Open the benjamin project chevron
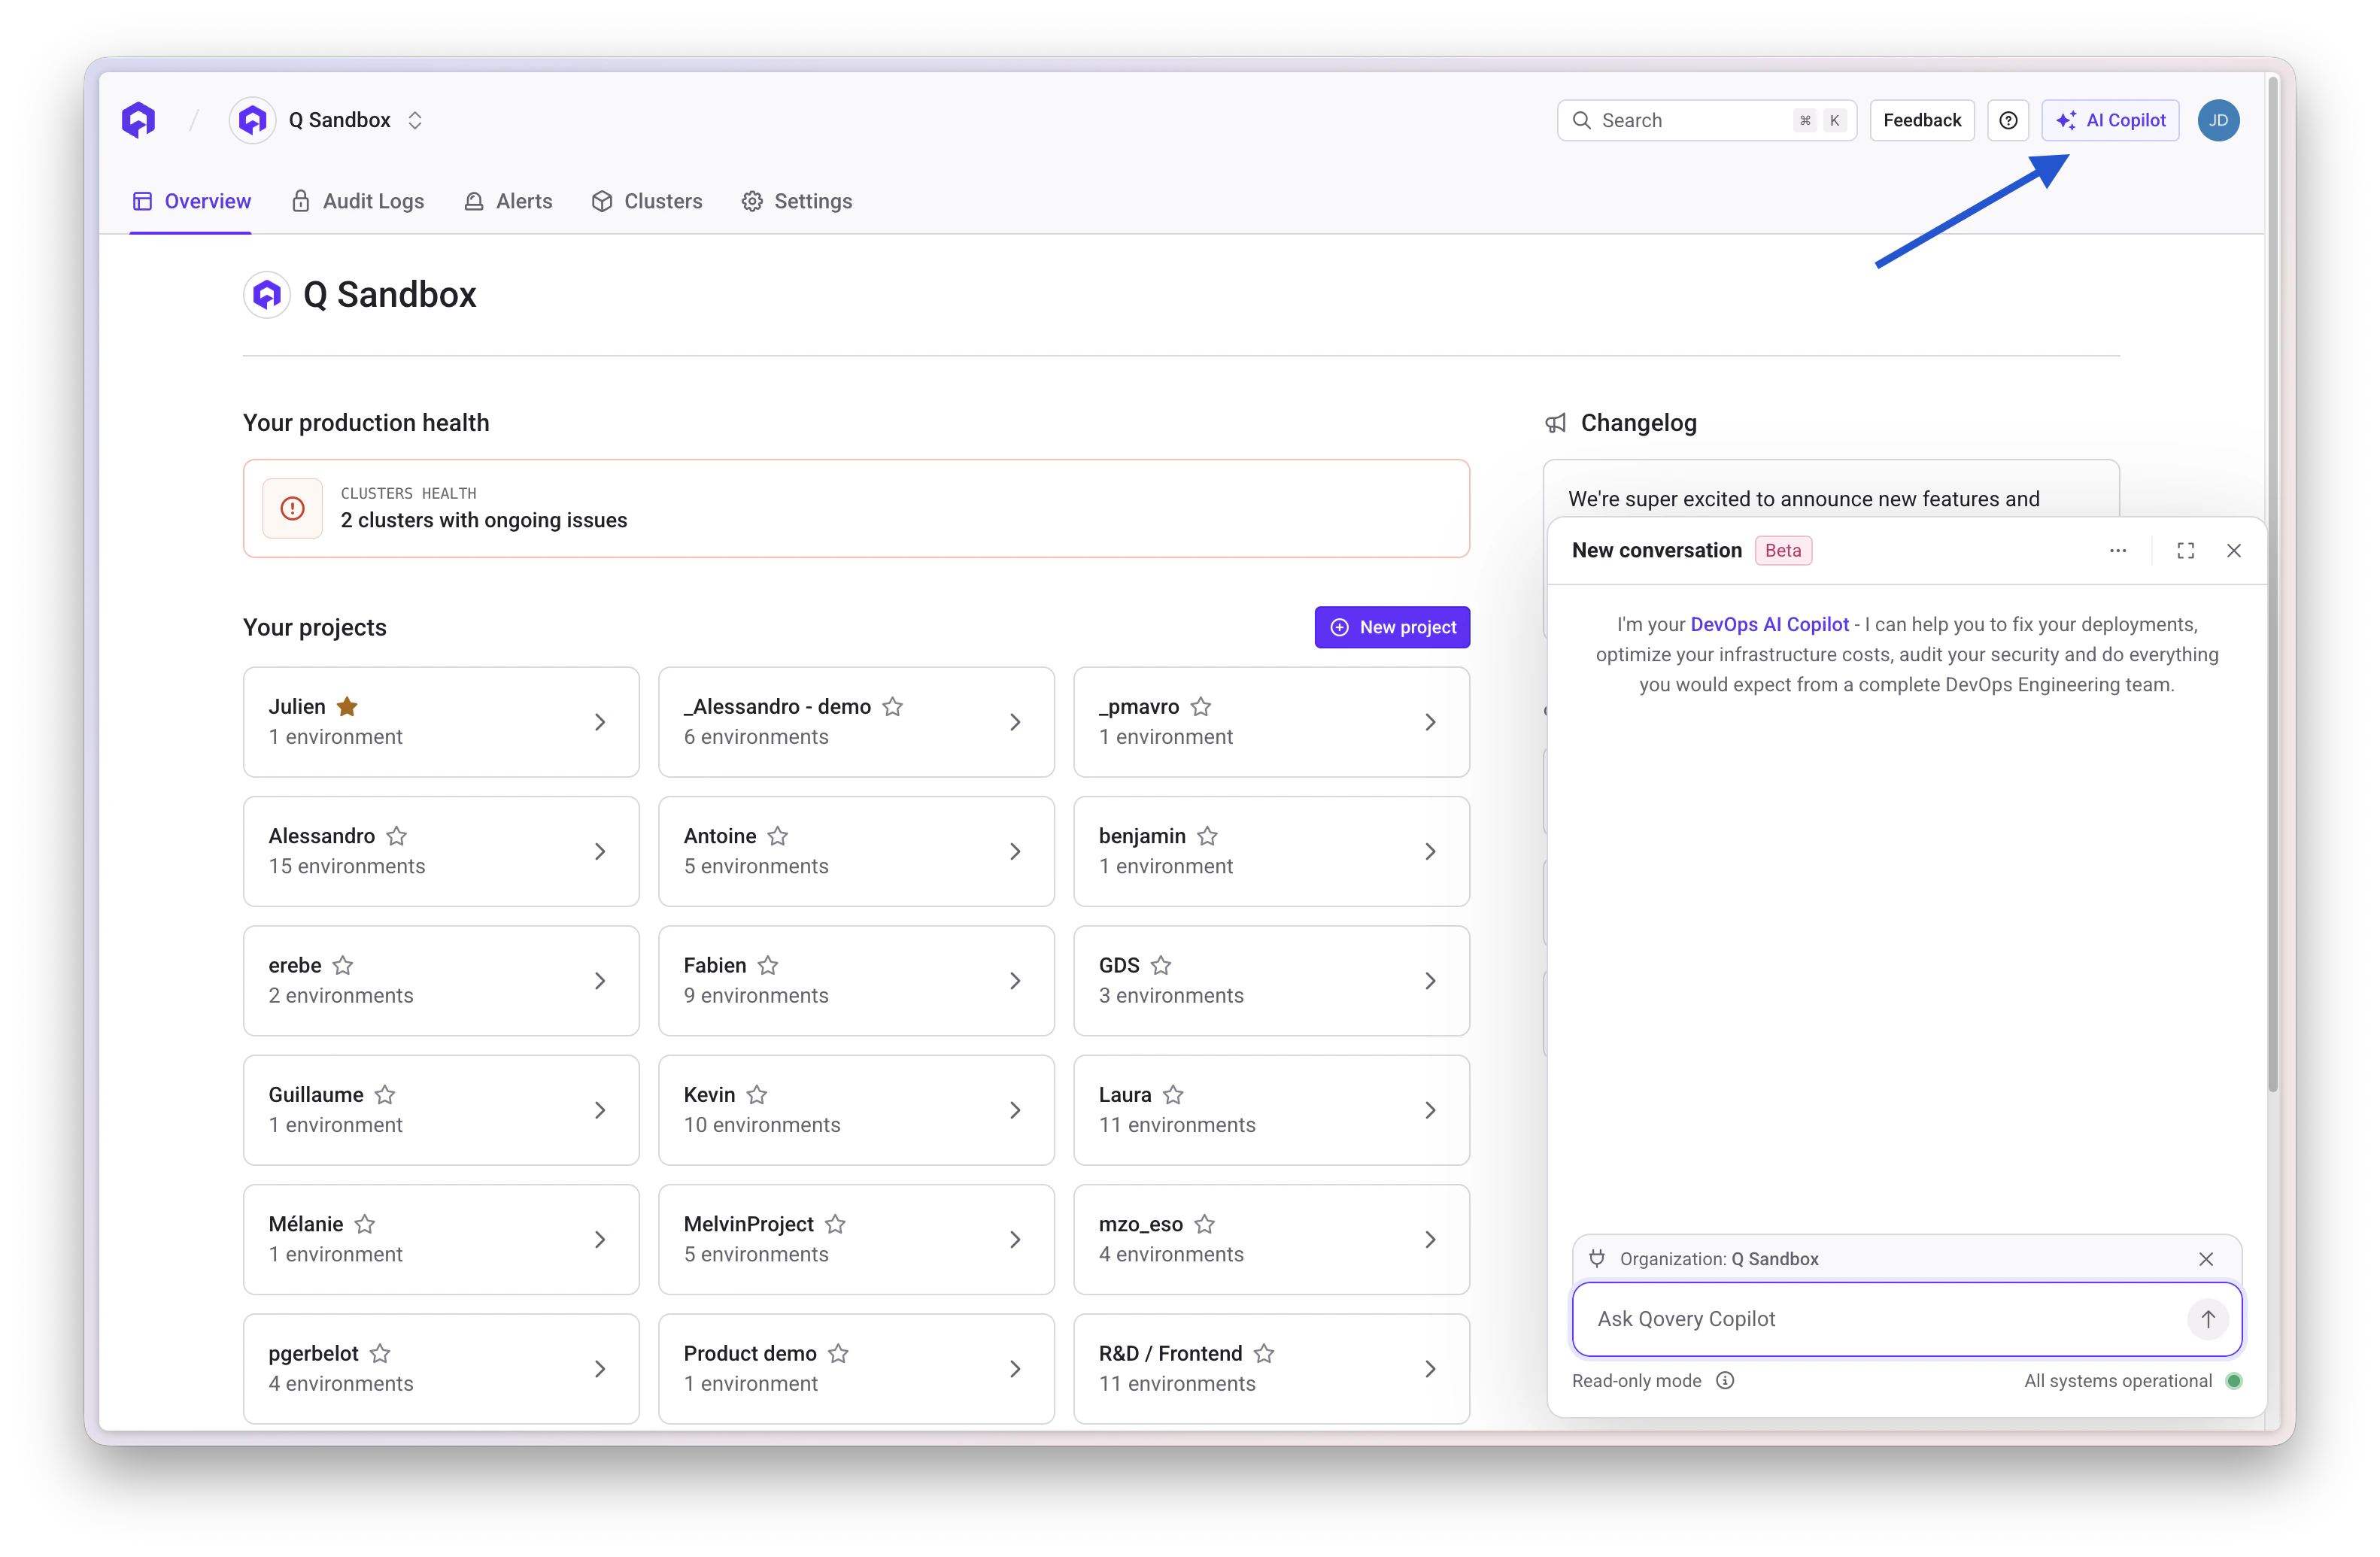The height and width of the screenshot is (1557, 2380). pos(1429,851)
